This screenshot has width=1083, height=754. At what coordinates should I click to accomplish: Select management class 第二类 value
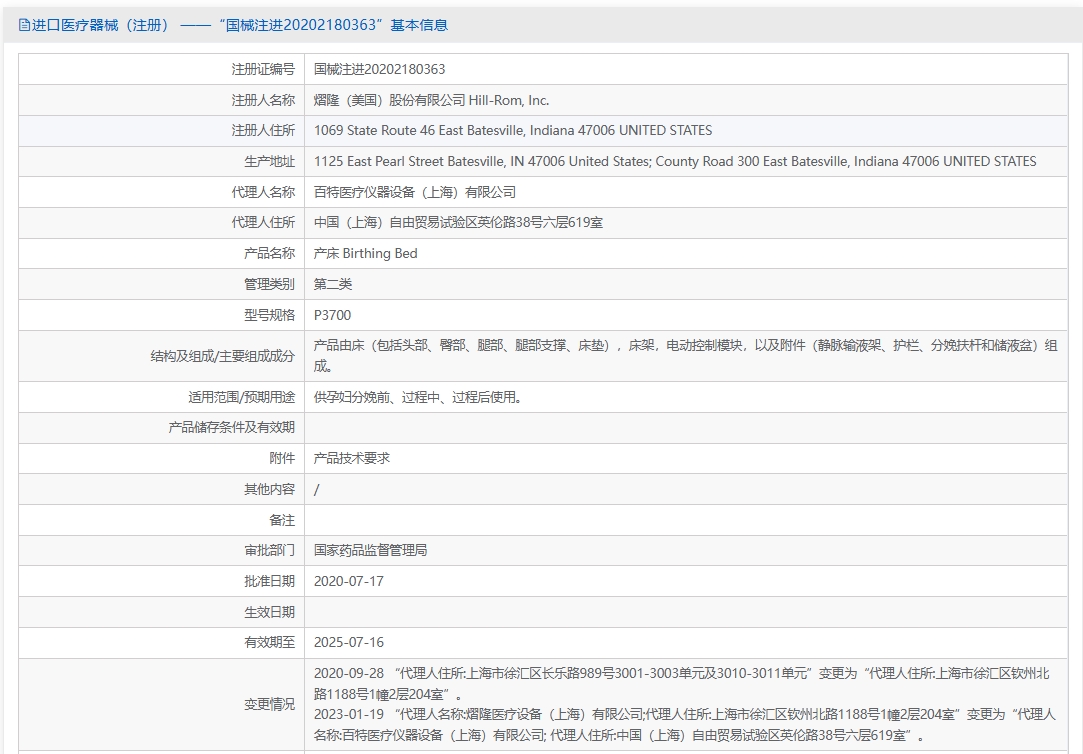pos(333,284)
